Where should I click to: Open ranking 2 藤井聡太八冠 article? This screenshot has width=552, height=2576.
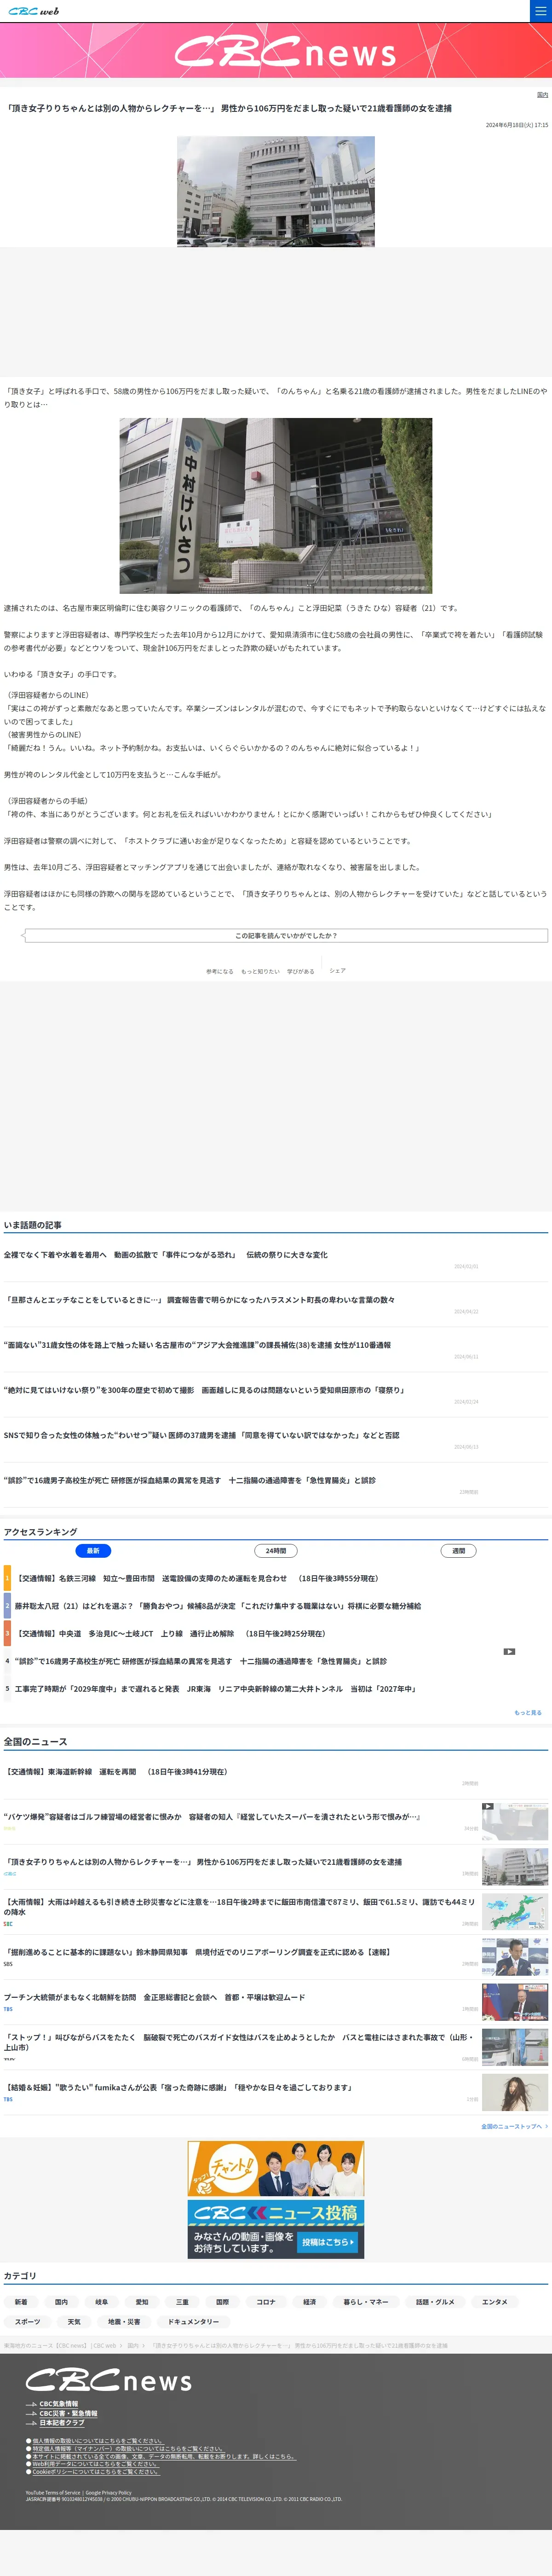[x=218, y=1606]
